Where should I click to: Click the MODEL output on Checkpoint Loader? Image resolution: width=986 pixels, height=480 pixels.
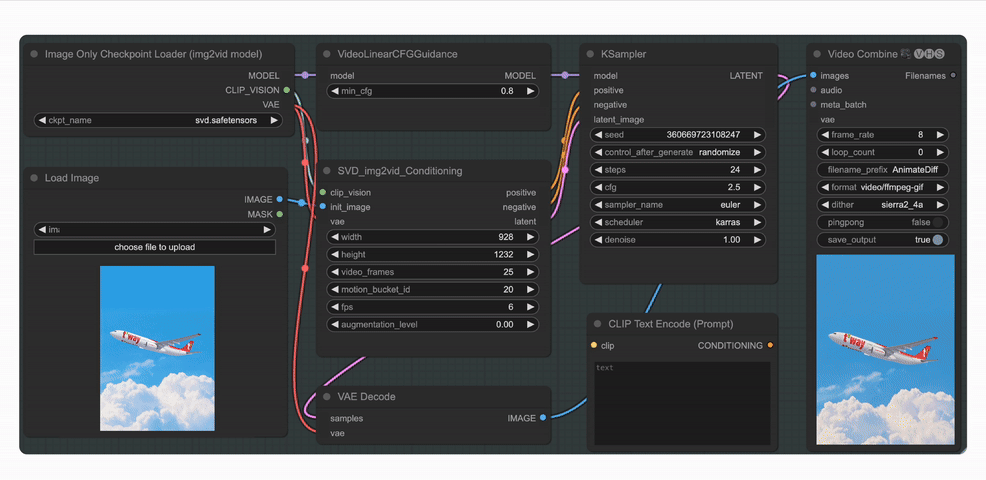[x=263, y=75]
